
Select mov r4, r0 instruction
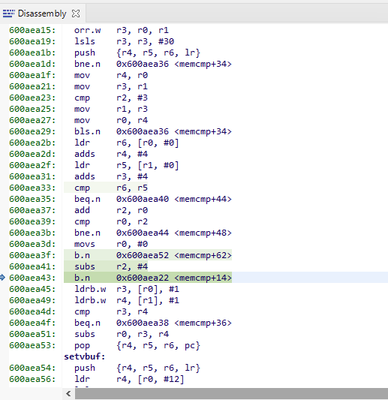click(111, 75)
